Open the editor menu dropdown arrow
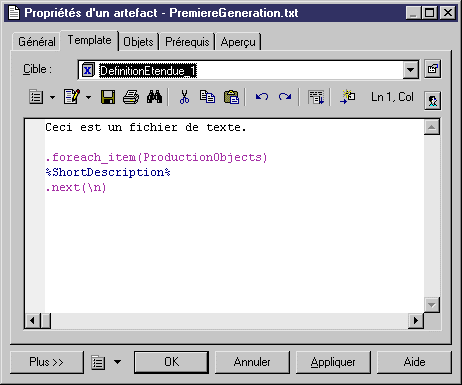This screenshot has width=462, height=385. click(x=53, y=97)
